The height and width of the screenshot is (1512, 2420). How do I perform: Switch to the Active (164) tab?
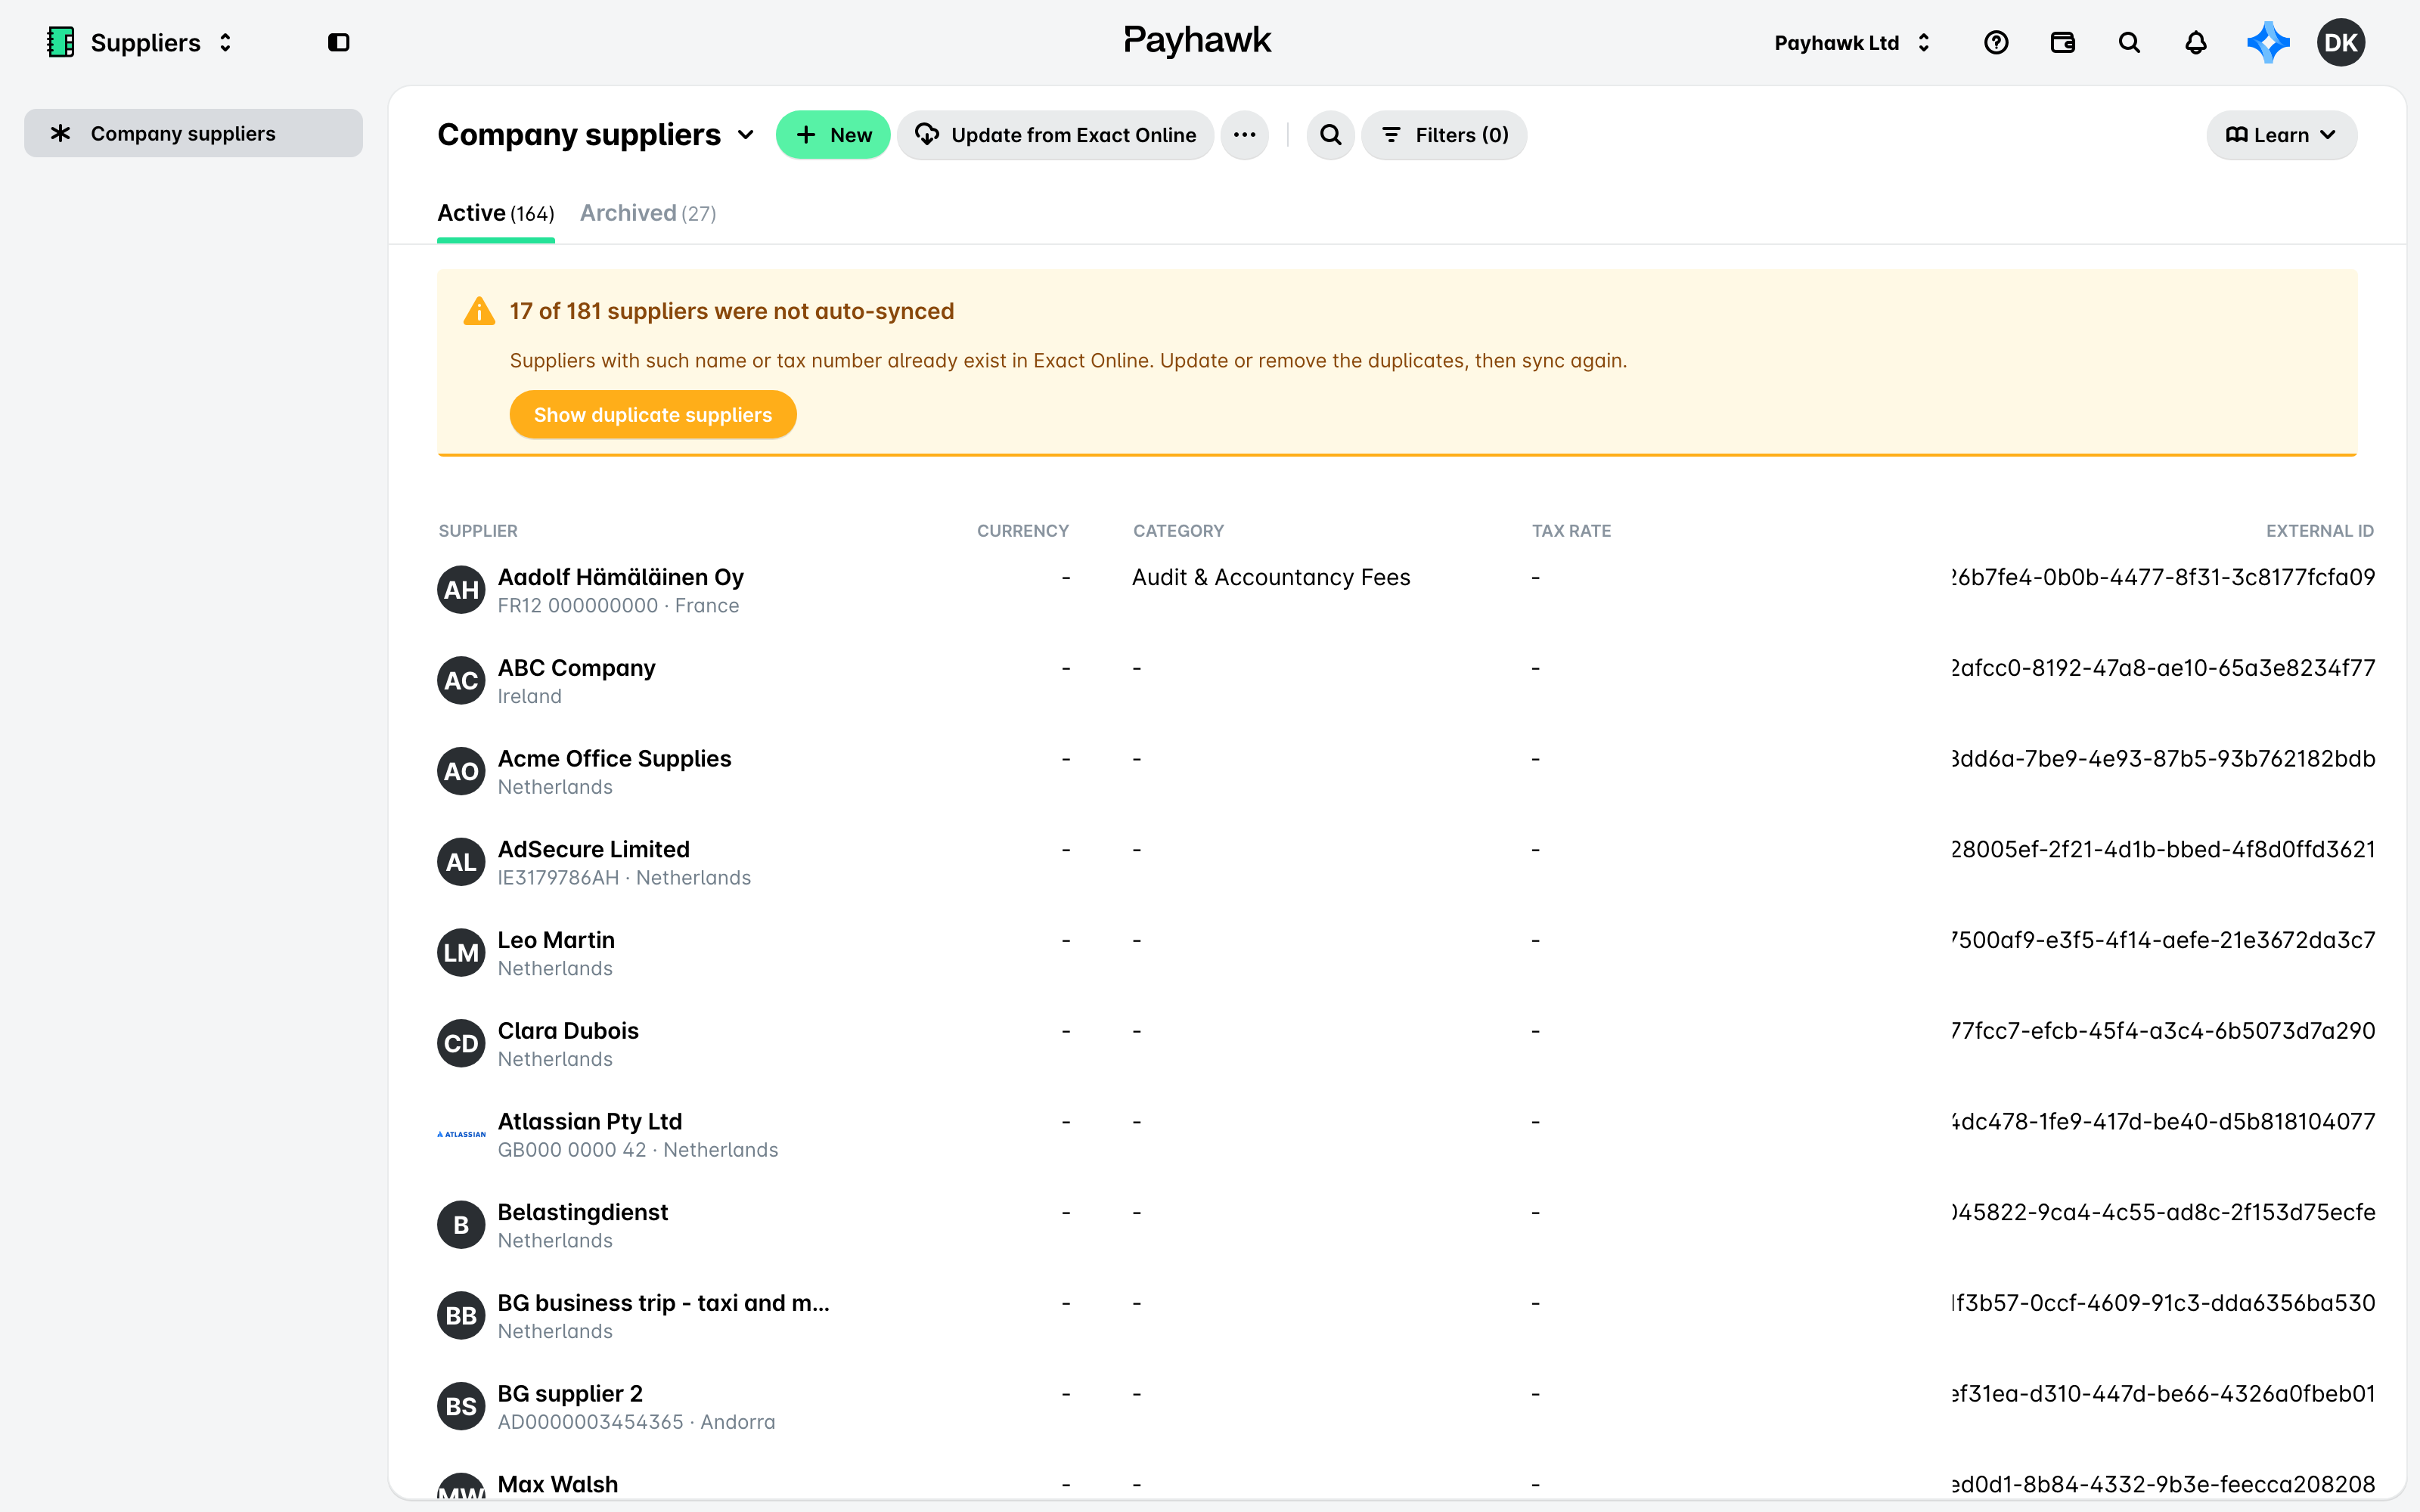[496, 214]
